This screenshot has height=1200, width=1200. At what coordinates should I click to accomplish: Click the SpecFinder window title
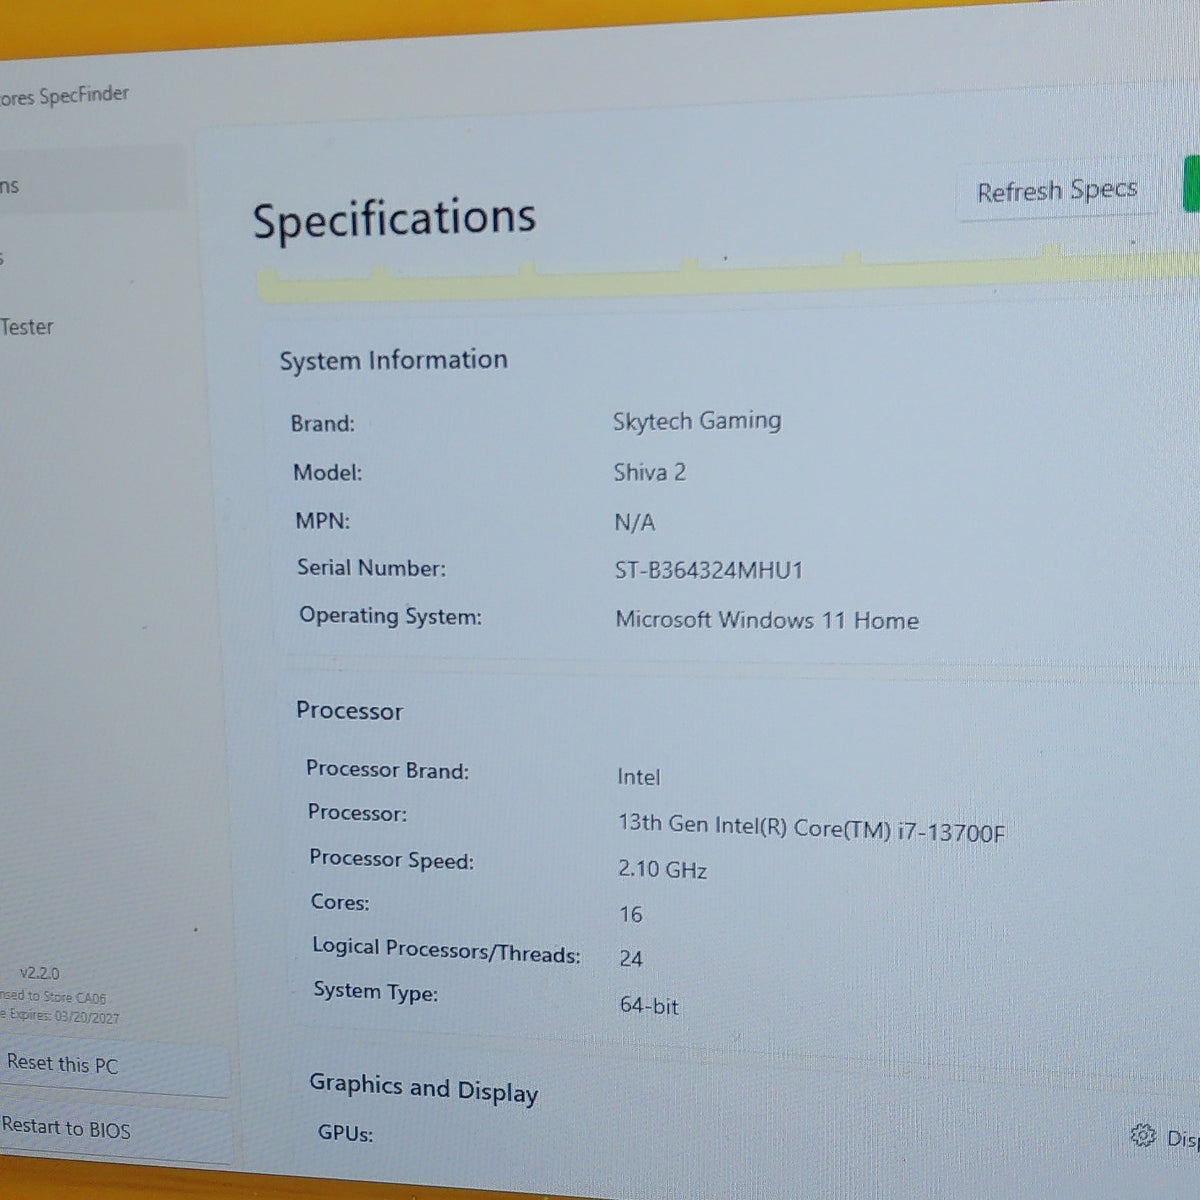point(64,96)
